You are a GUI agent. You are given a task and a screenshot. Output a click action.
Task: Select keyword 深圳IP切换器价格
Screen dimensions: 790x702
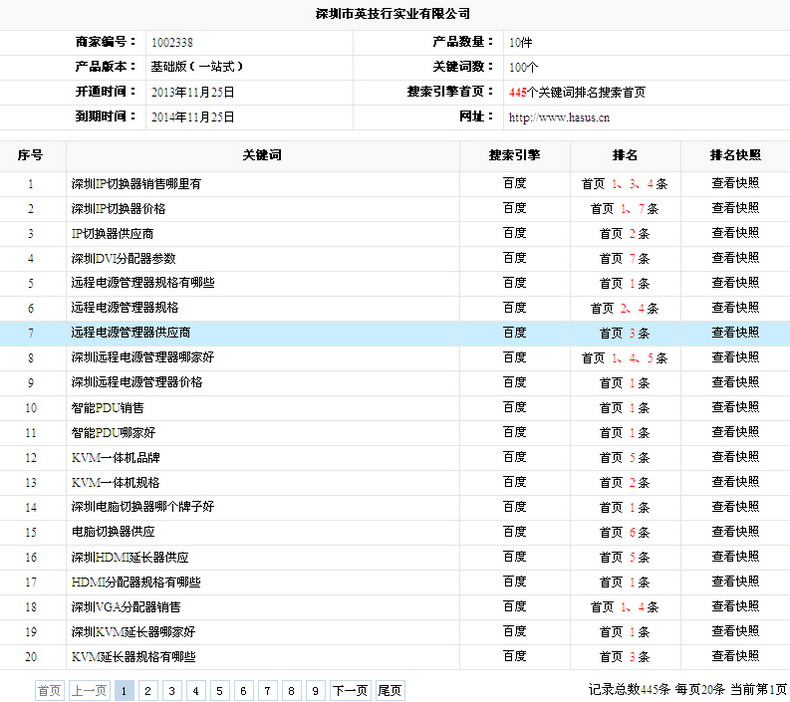coord(118,209)
